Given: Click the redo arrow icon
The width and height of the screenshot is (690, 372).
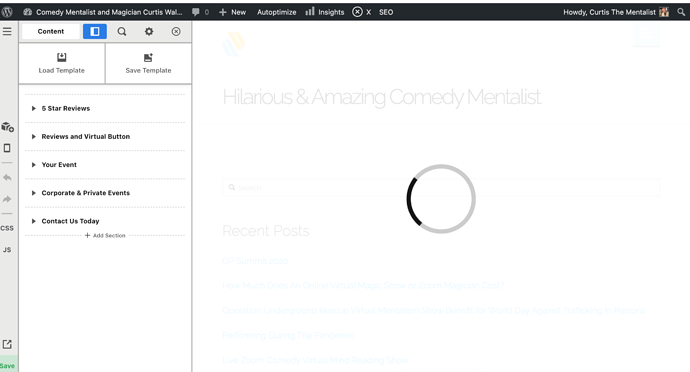Looking at the screenshot, I should coord(7,199).
